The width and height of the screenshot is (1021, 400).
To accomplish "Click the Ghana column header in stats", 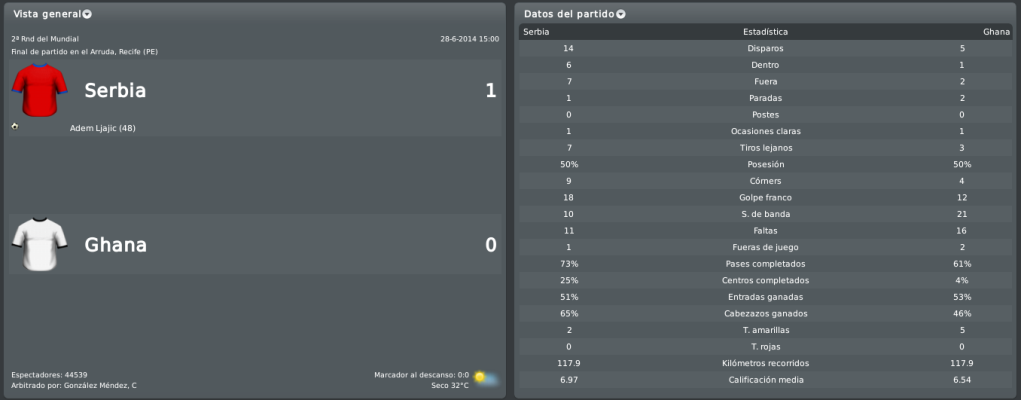I will coord(996,32).
